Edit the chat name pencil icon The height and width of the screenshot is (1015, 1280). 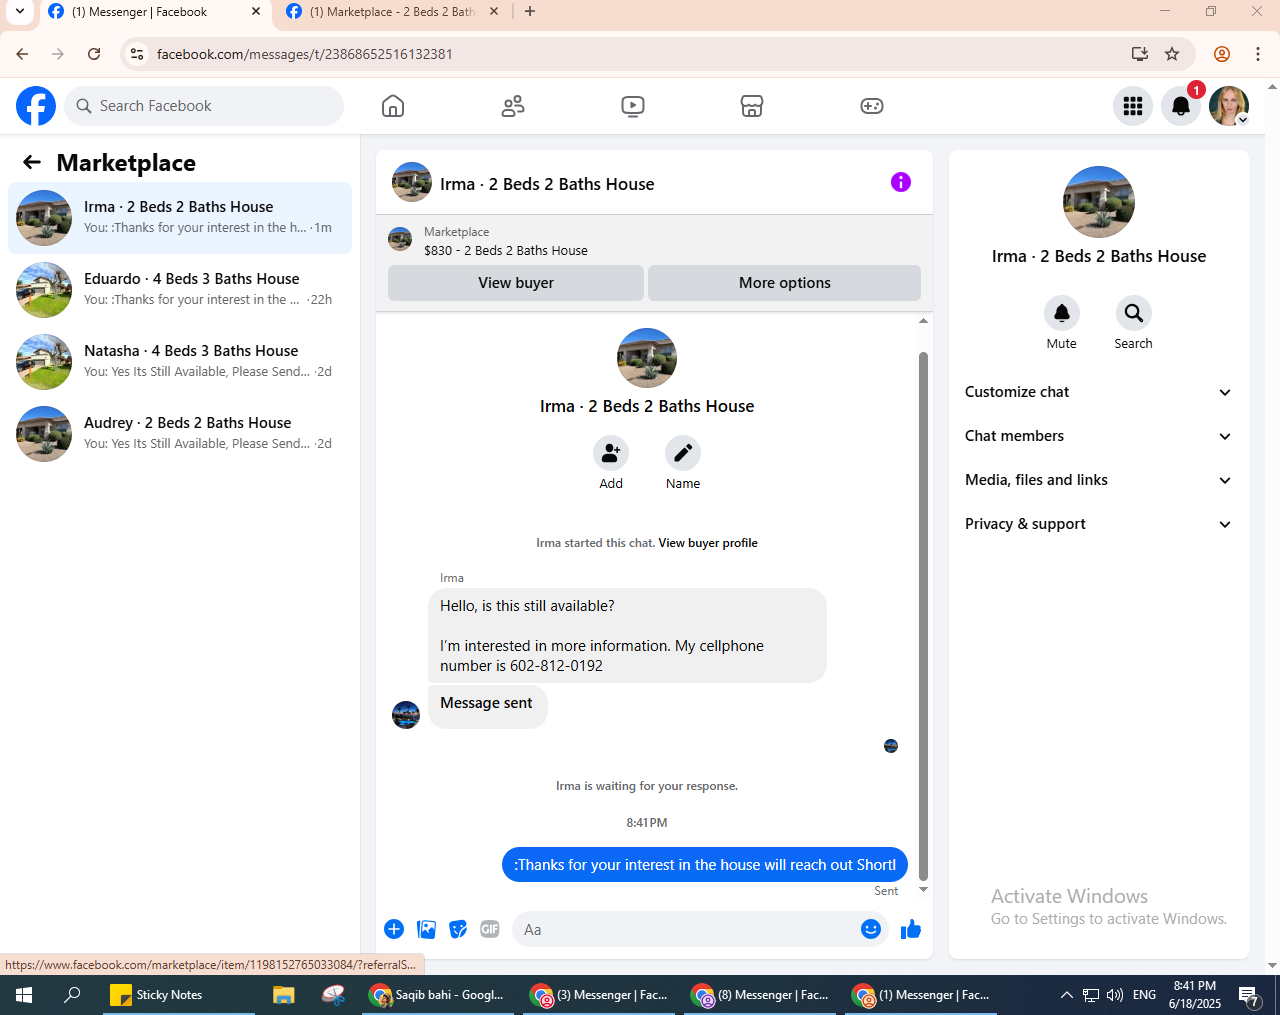tap(683, 453)
